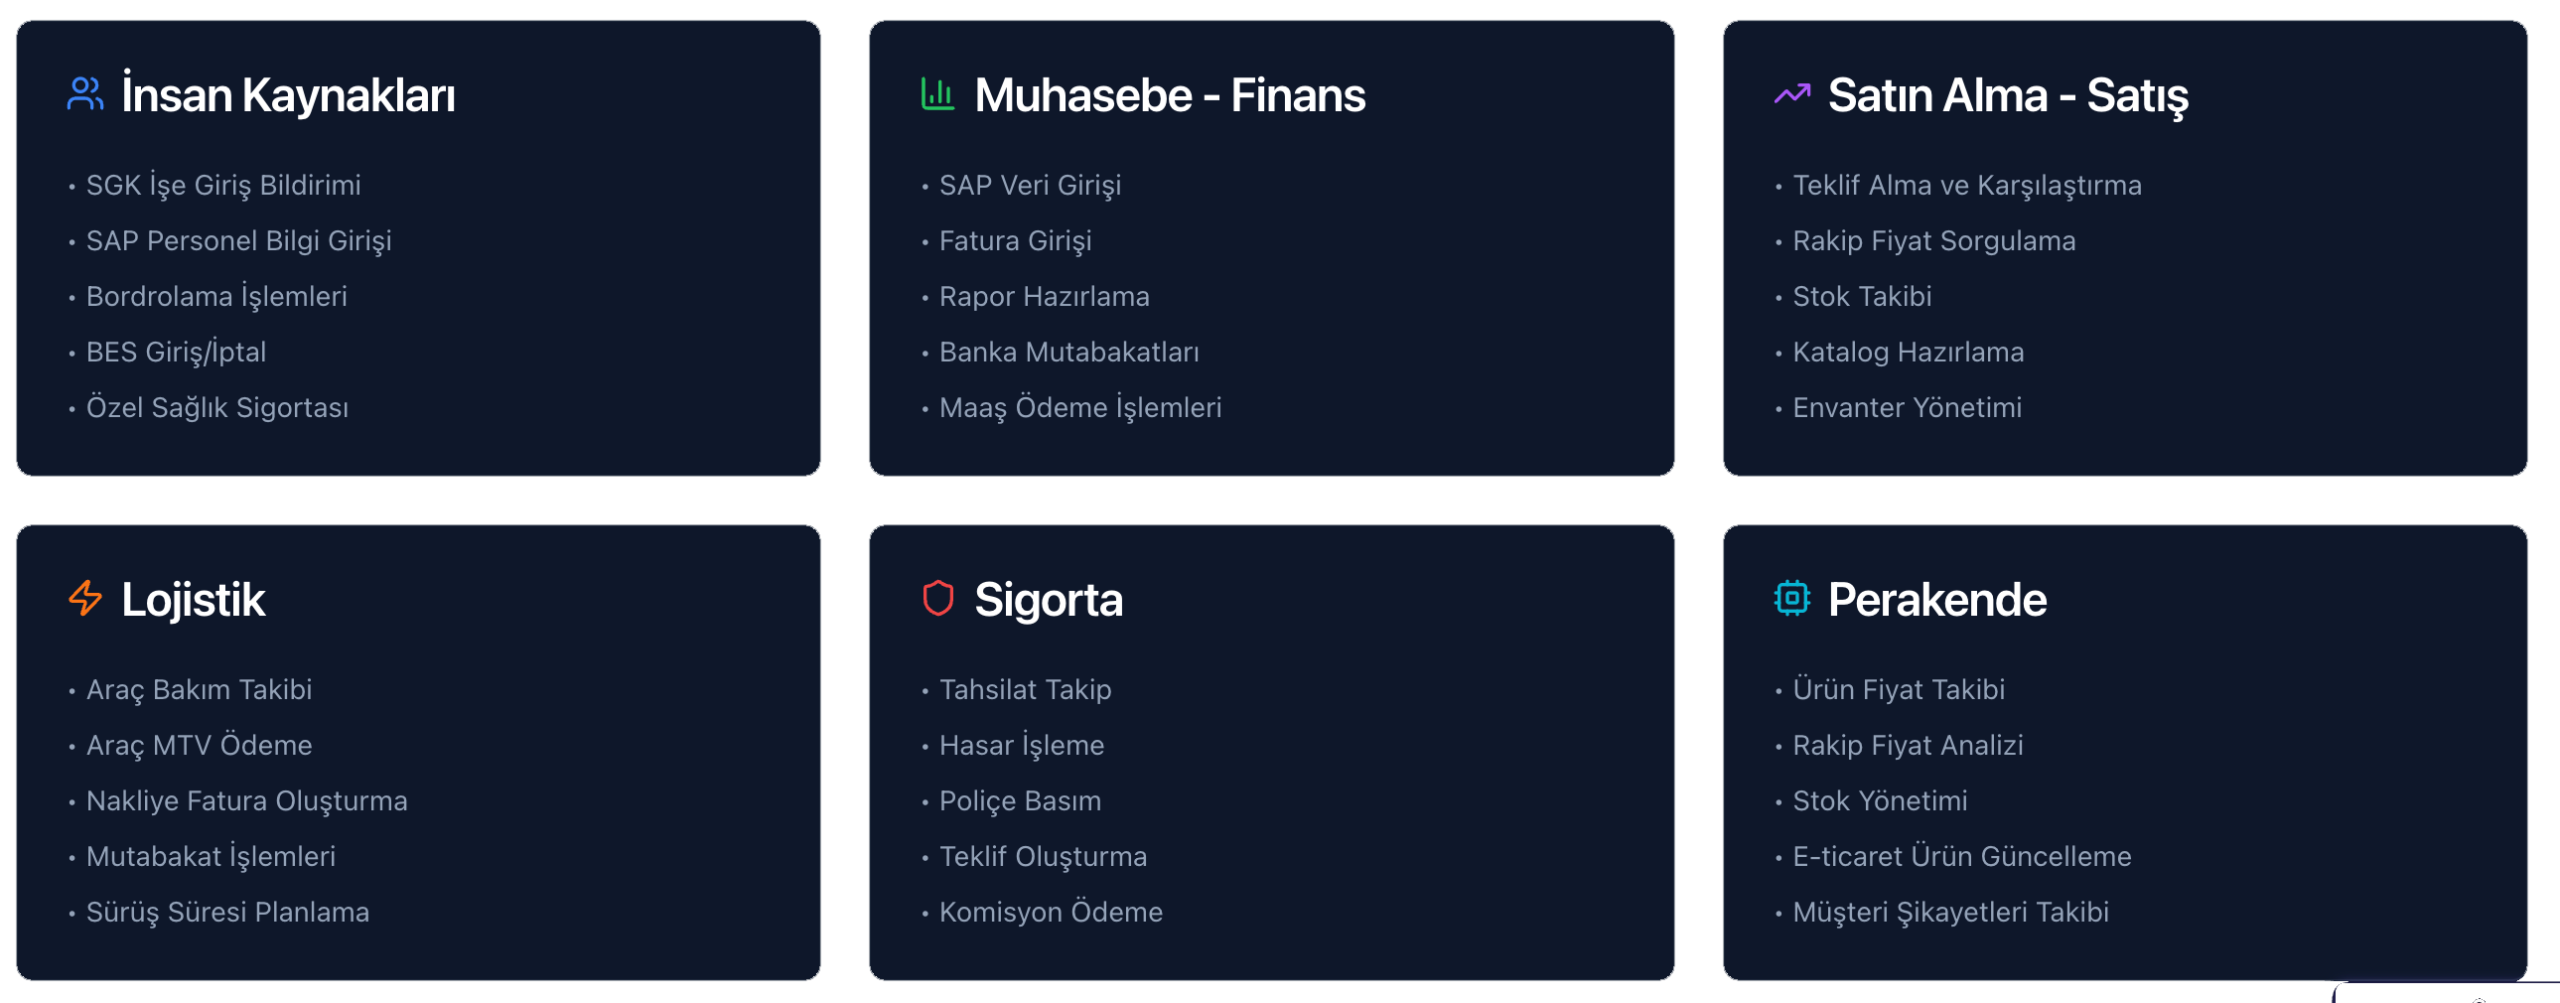Click the people icon beside İnsan Kaynakları
Image resolution: width=2560 pixels, height=1003 pixels.
click(85, 95)
